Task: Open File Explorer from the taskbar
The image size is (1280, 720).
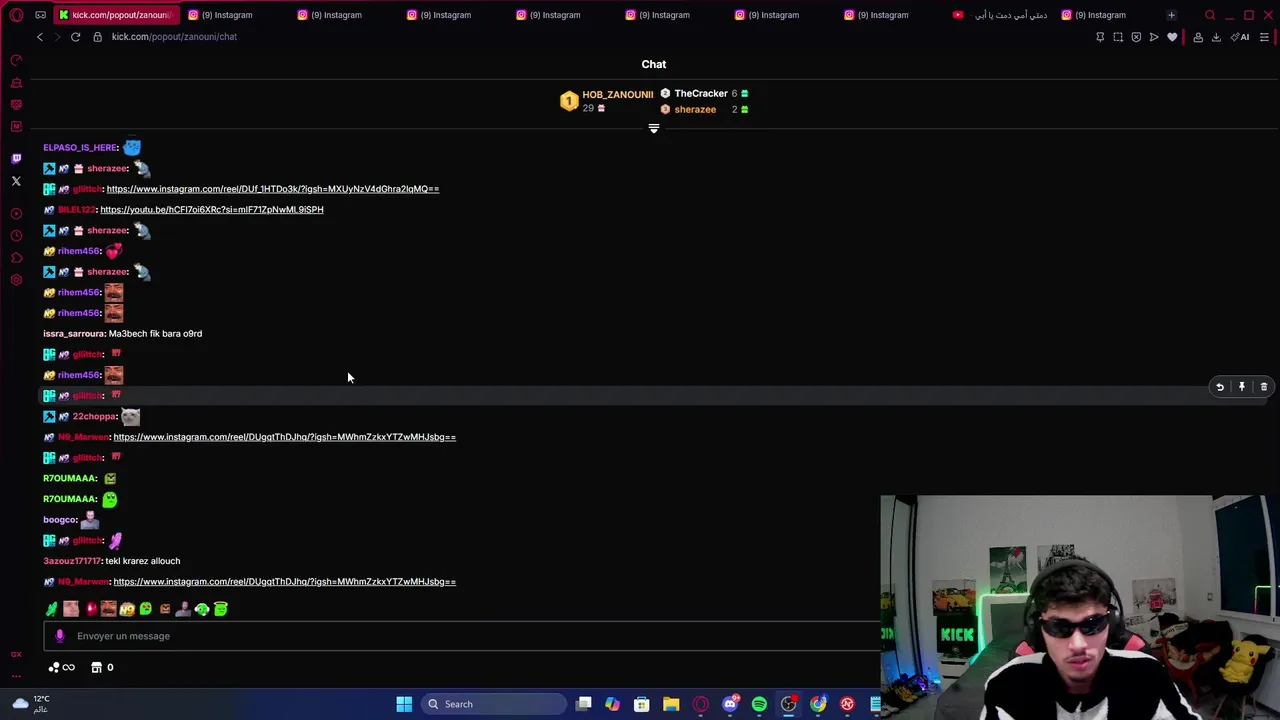Action: (x=671, y=704)
